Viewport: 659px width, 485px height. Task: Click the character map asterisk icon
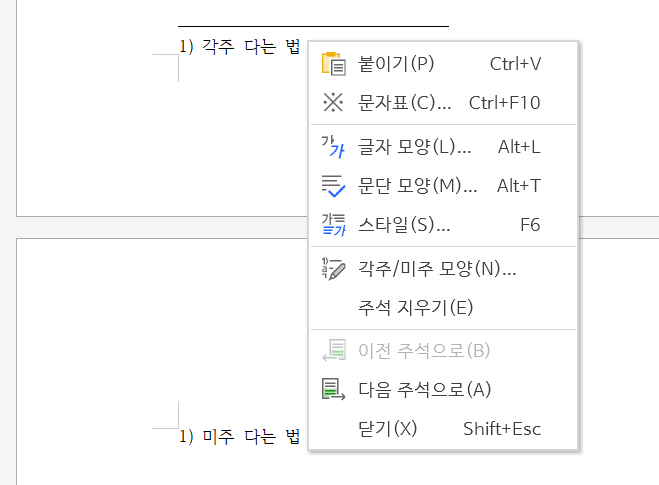pos(333,102)
